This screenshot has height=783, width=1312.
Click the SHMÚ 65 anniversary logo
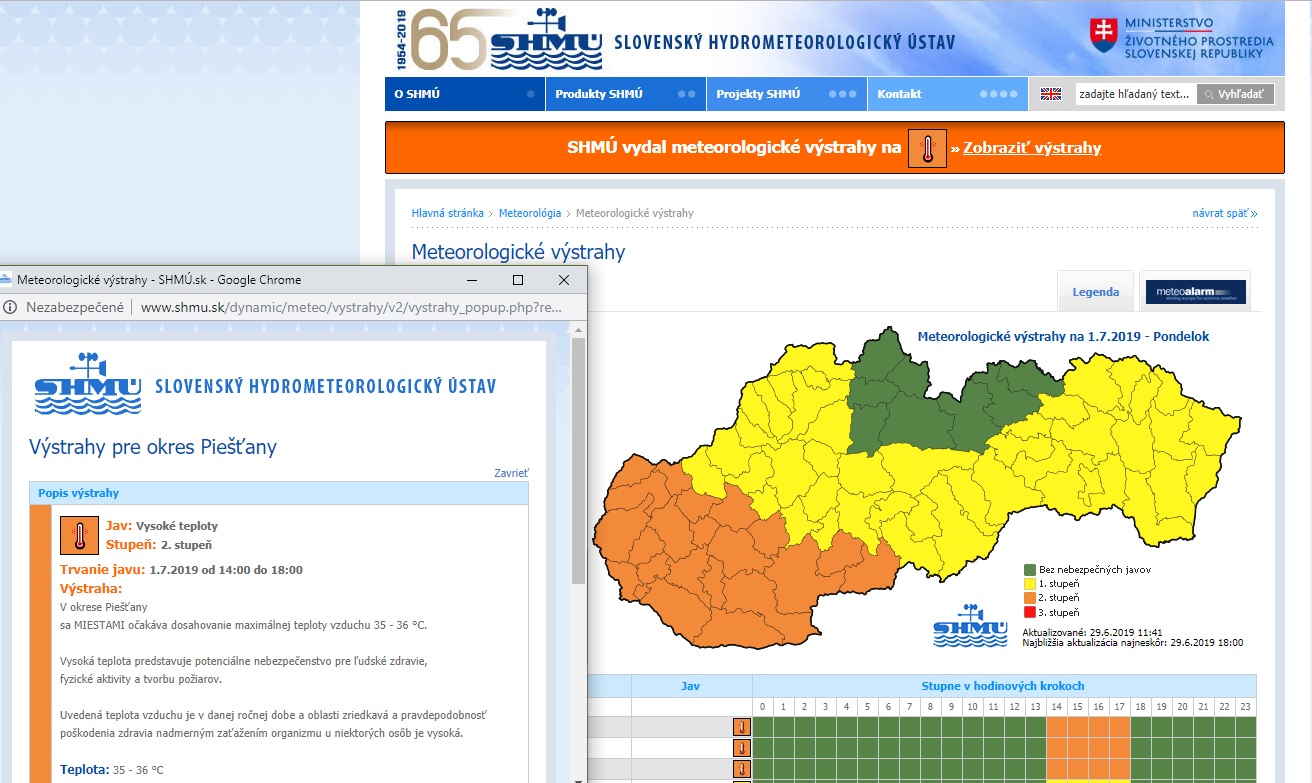499,38
